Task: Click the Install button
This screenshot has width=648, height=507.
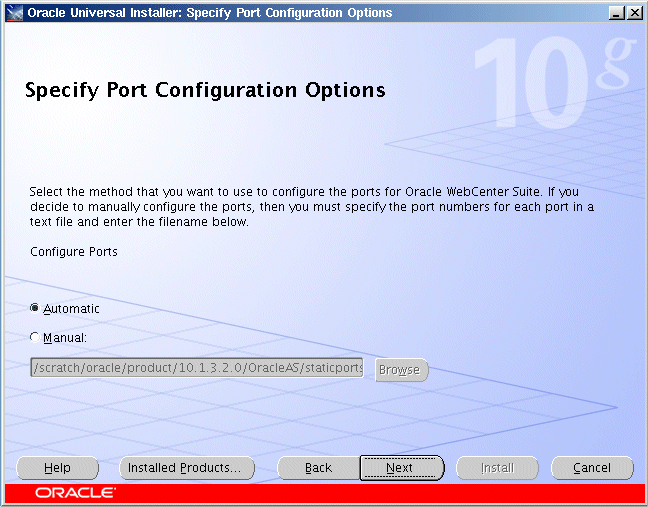Action: pyautogui.click(x=497, y=468)
